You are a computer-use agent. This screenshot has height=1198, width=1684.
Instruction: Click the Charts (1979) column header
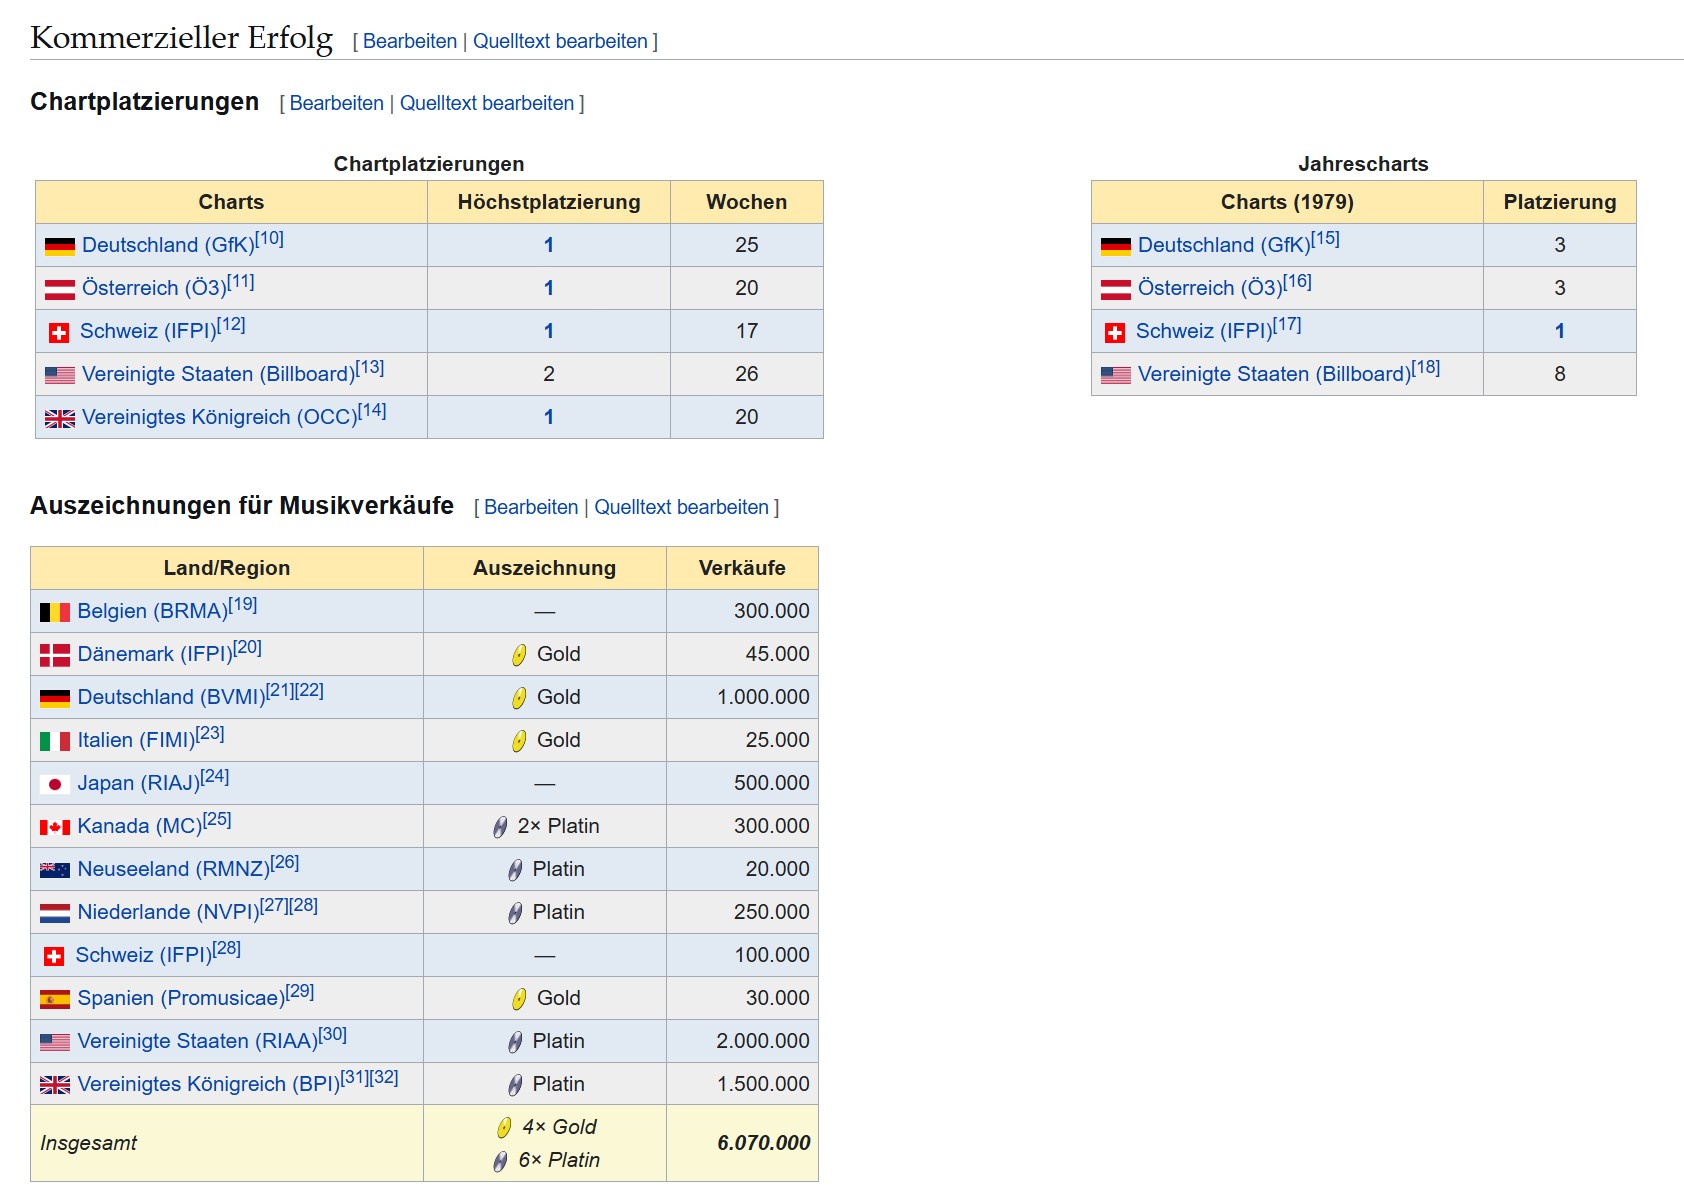(x=1287, y=202)
